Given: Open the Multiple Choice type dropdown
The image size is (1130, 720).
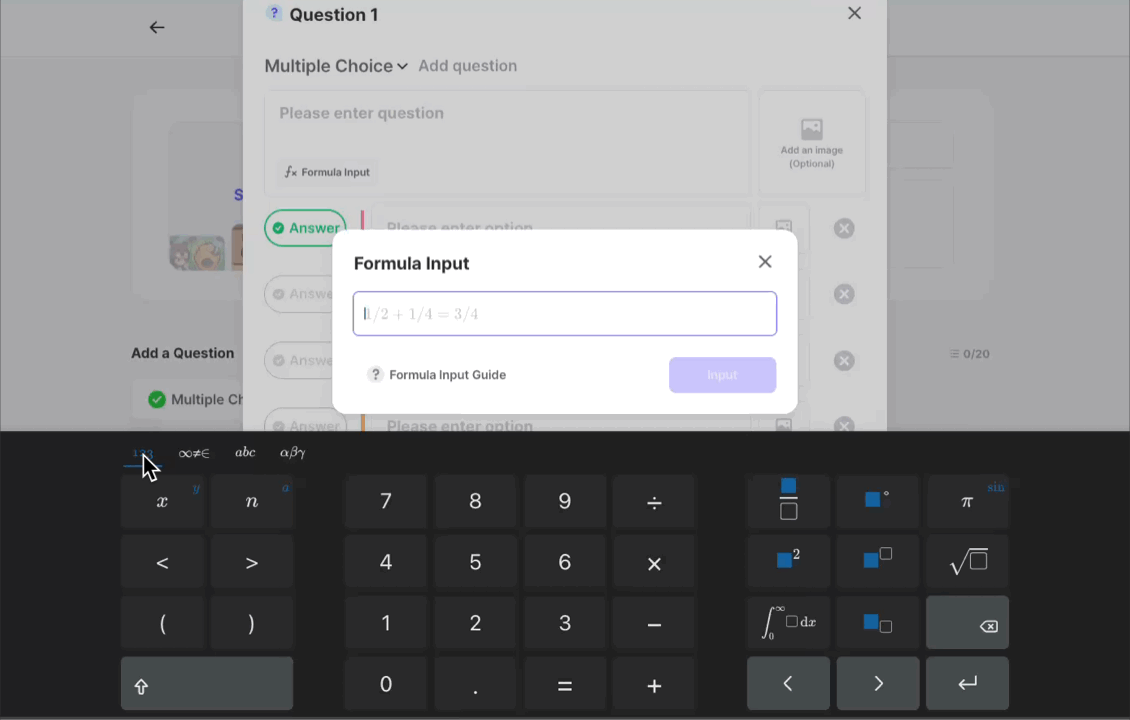Looking at the screenshot, I should (x=336, y=66).
